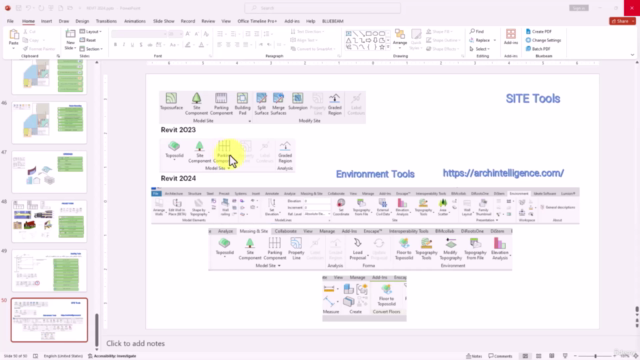Viewport: 640px width, 360px height.
Task: Click Batch PDF in Bluebeam group
Action: click(538, 49)
